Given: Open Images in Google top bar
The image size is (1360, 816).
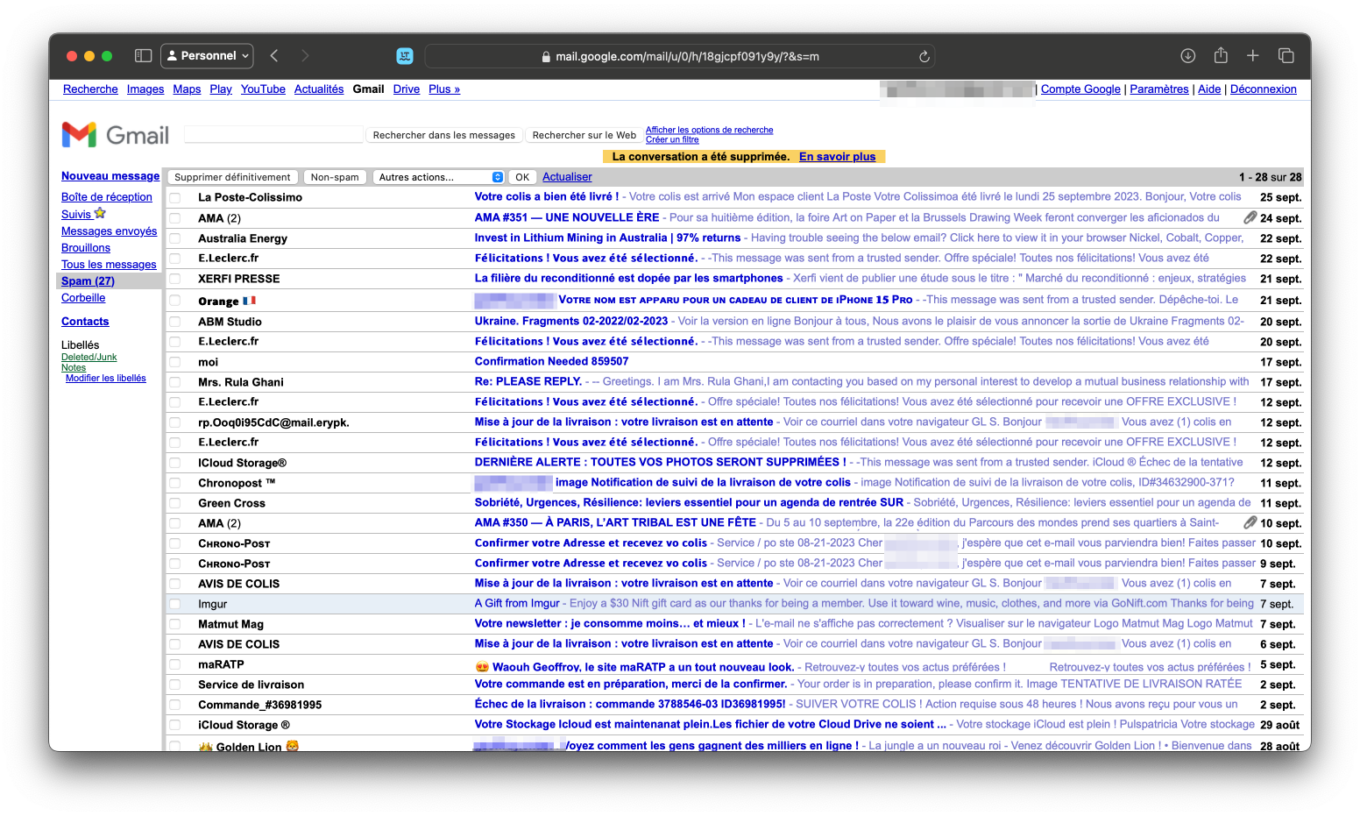Looking at the screenshot, I should (x=145, y=89).
